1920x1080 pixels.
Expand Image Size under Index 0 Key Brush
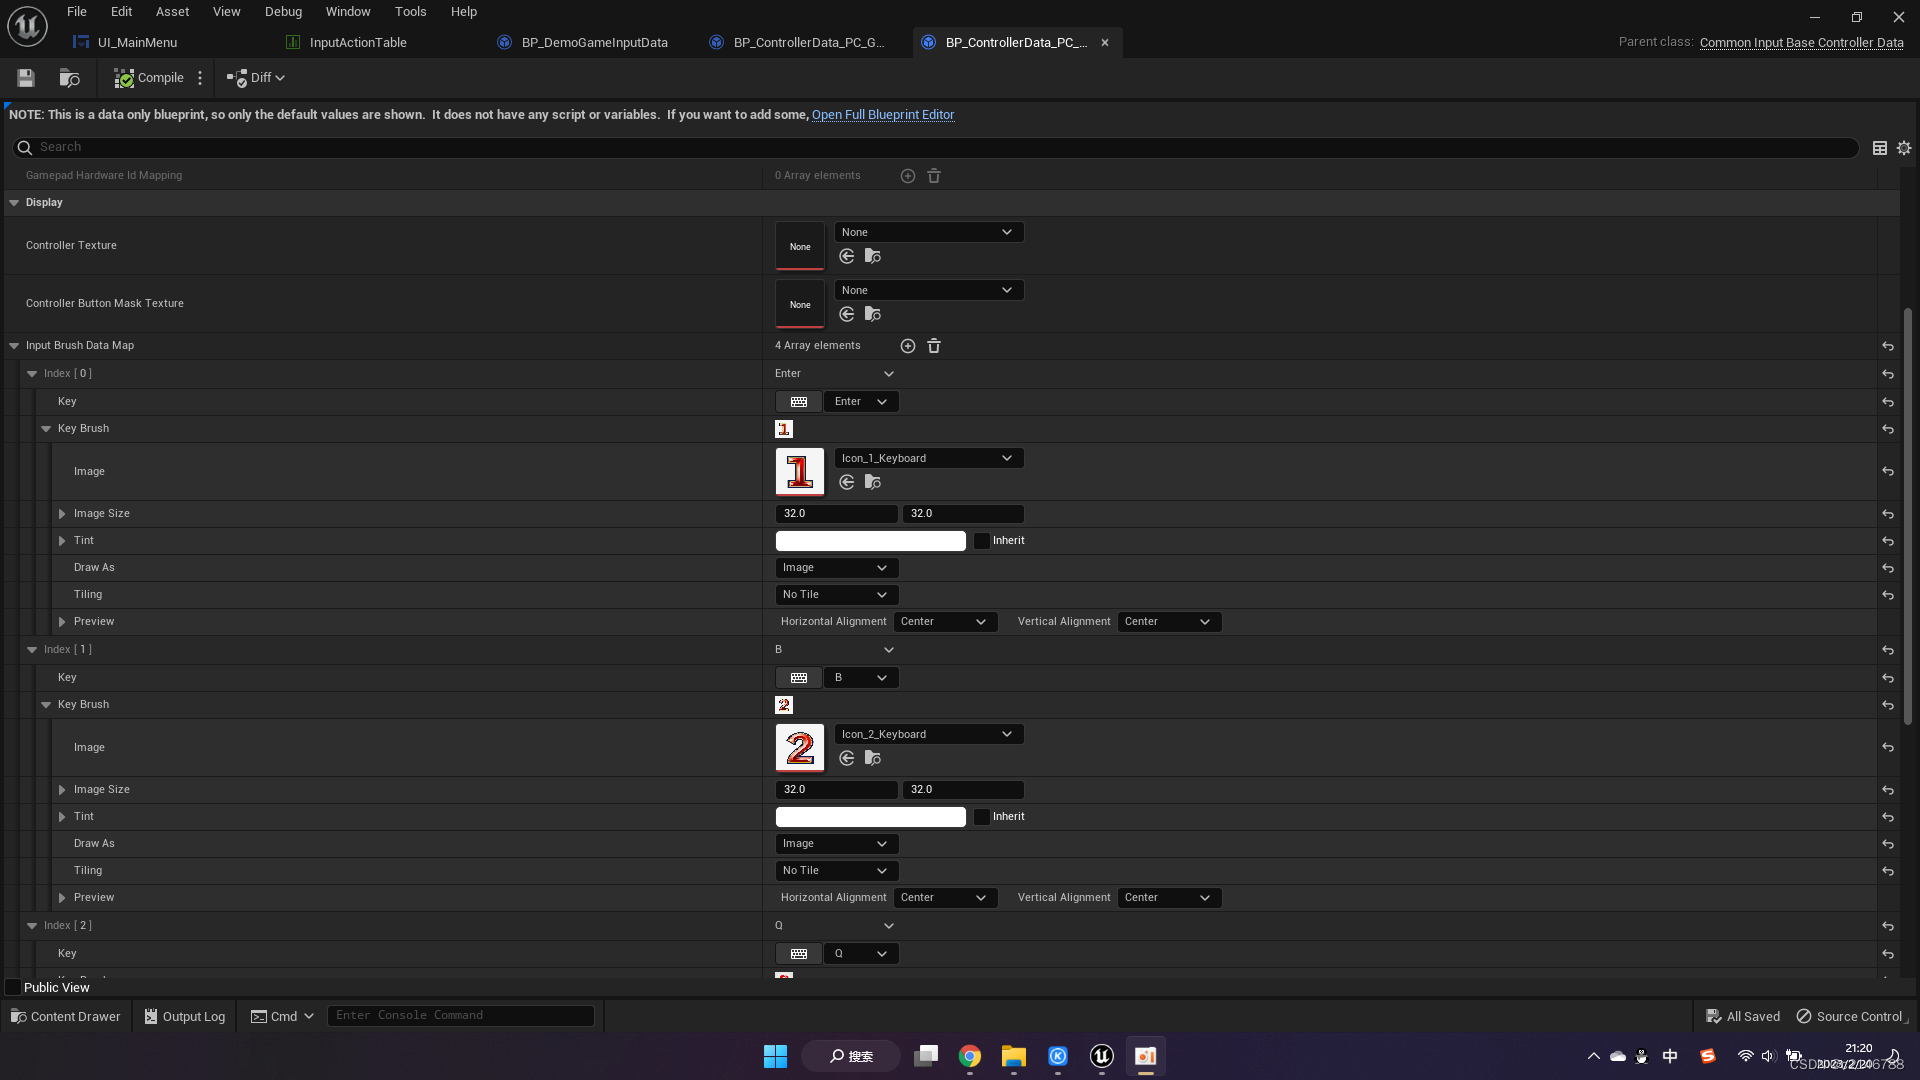click(62, 514)
